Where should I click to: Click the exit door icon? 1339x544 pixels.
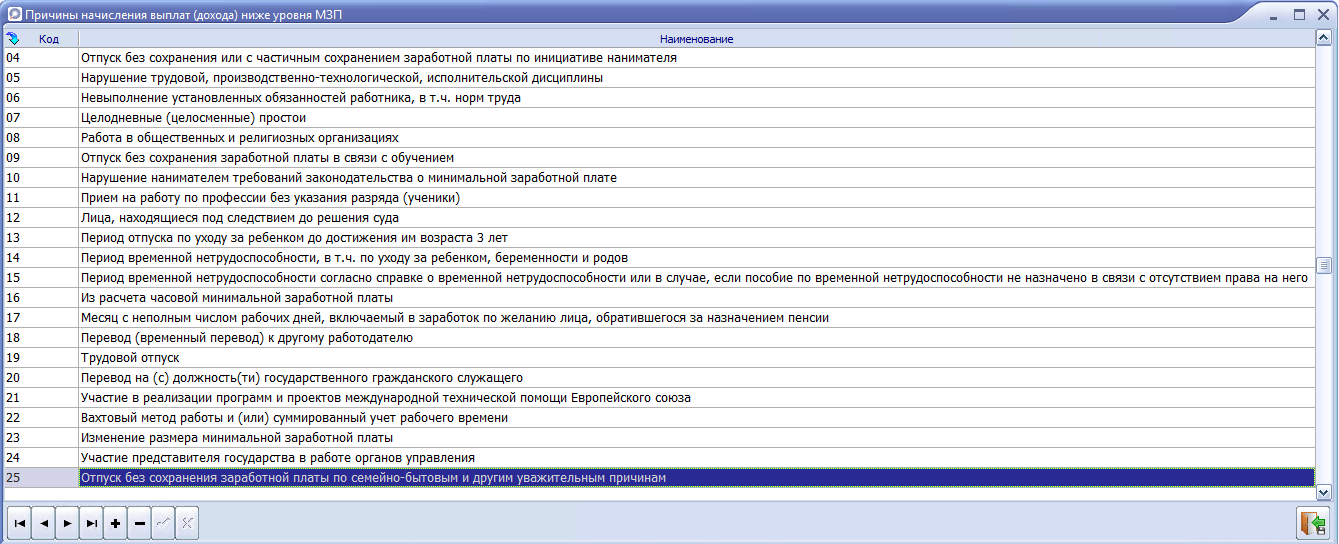pos(1311,523)
